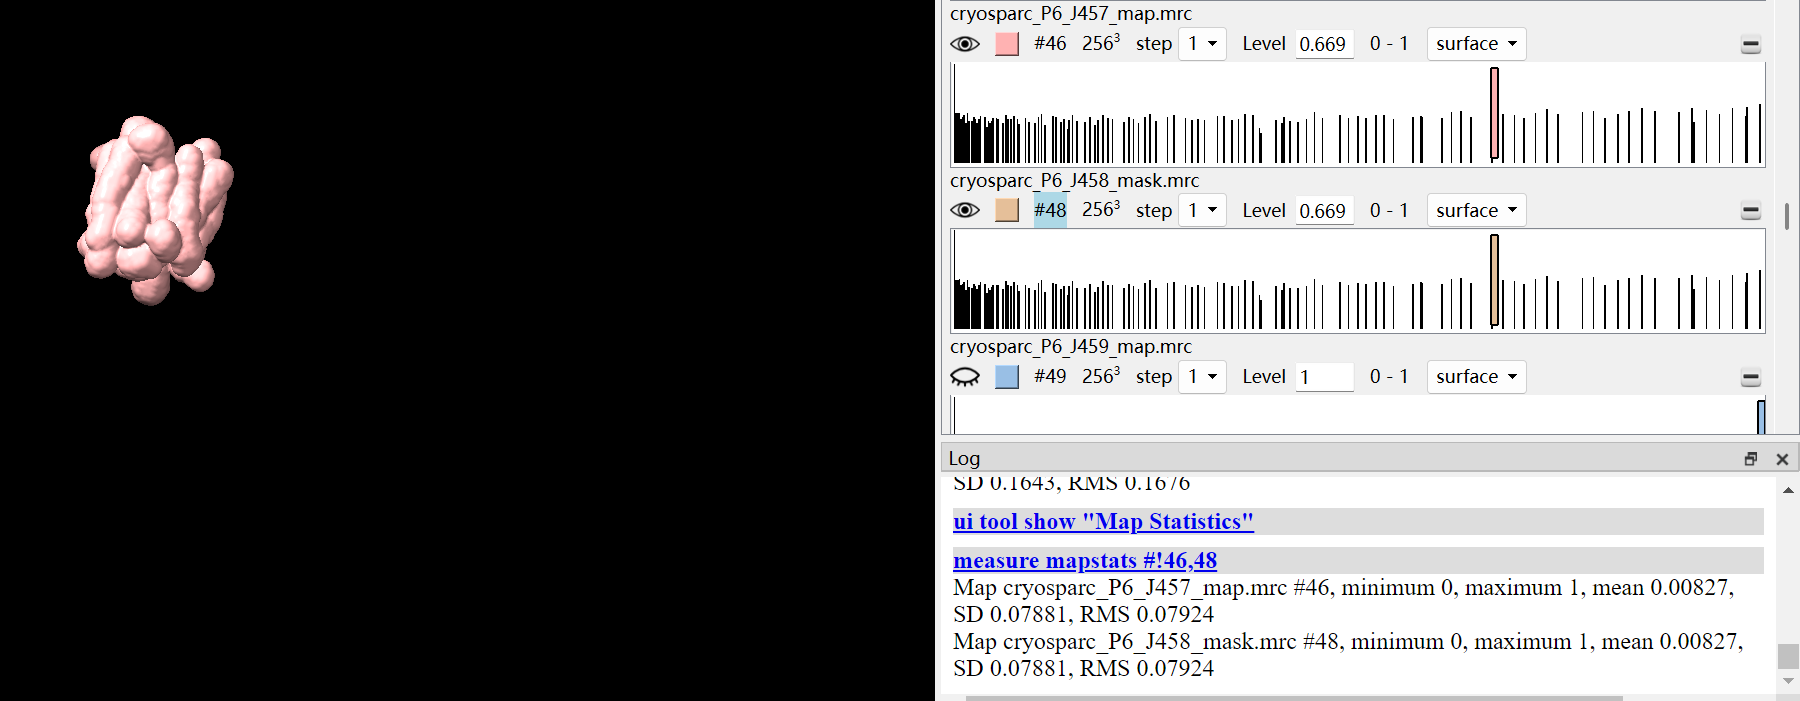Select highlighted #48 model ID label
Image resolution: width=1800 pixels, height=701 pixels.
point(1050,210)
